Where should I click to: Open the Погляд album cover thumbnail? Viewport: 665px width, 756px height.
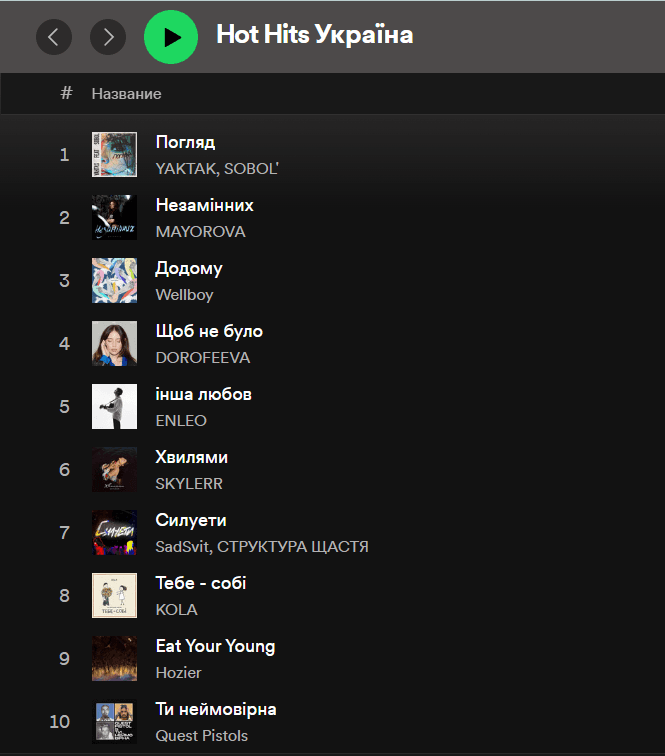click(114, 155)
